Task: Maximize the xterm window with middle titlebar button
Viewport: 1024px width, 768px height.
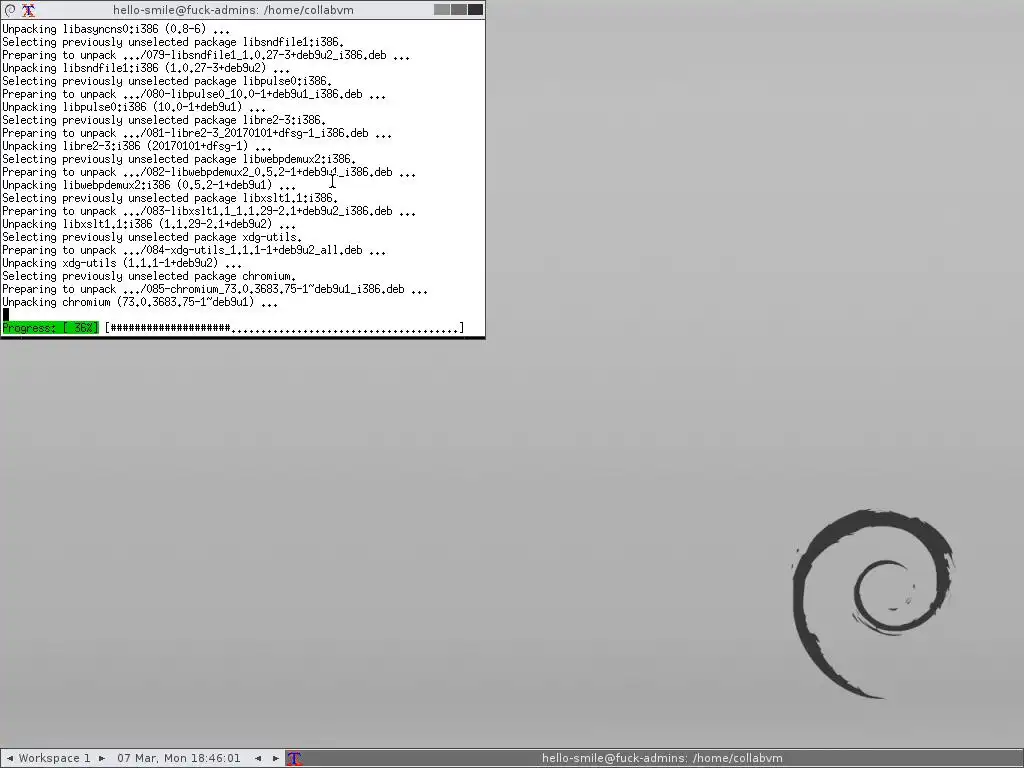Action: 458,10
